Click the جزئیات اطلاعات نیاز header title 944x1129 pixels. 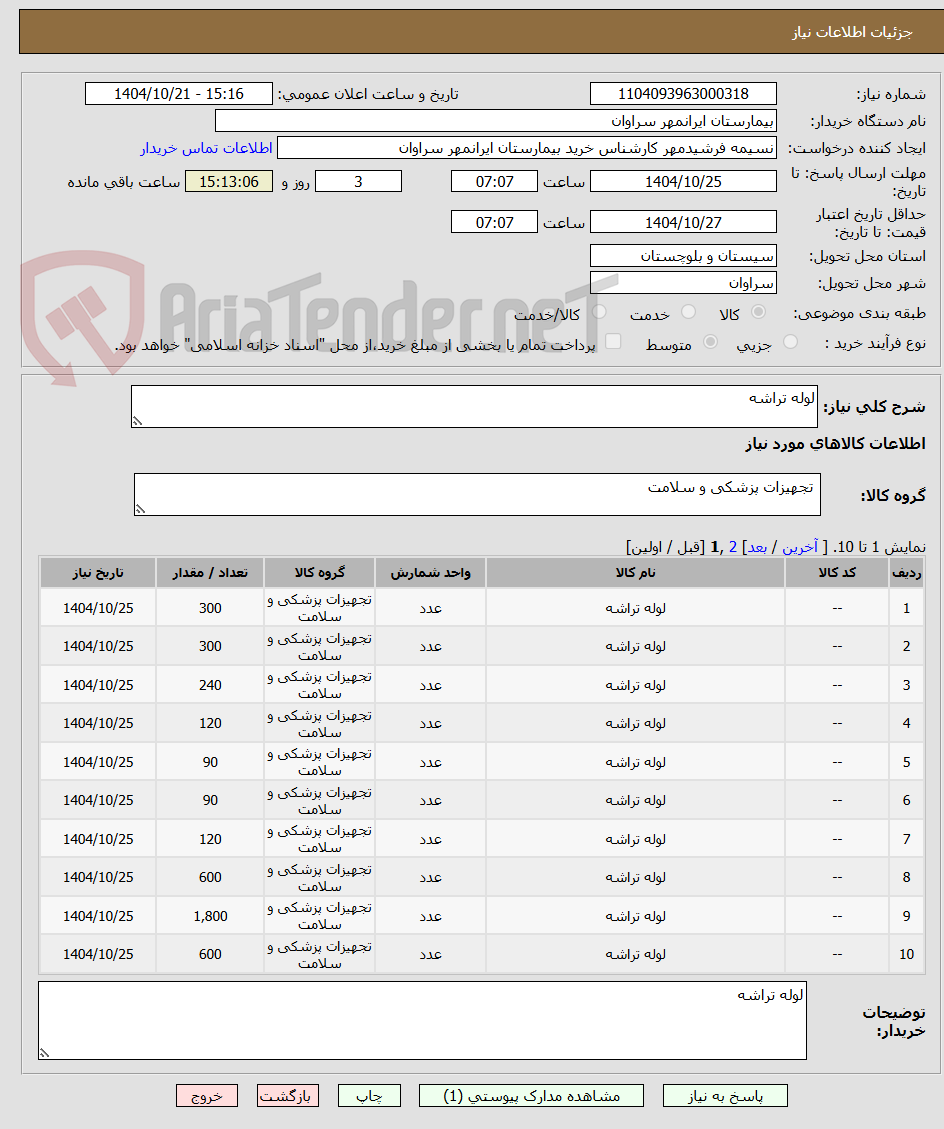[x=853, y=32]
